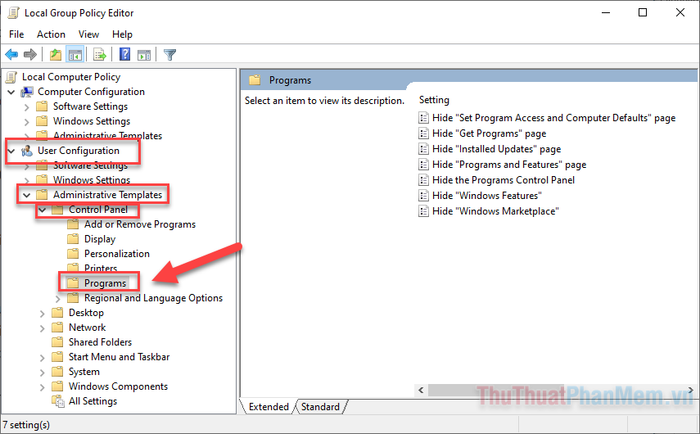Toggle Show/Hide Action Pane toolbar icon
This screenshot has width=700, height=434.
pos(144,55)
